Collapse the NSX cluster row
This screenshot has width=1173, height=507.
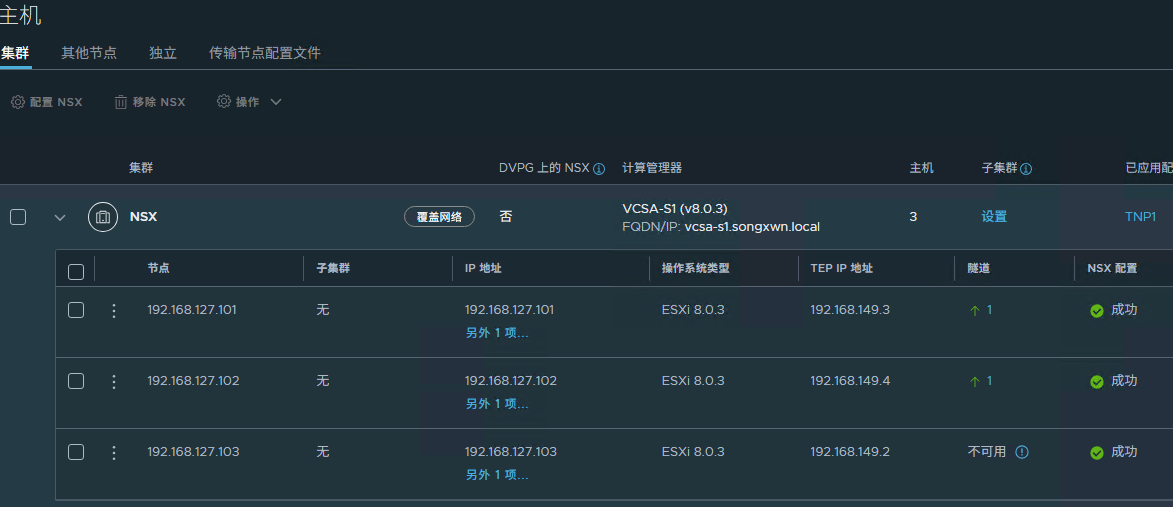point(60,218)
